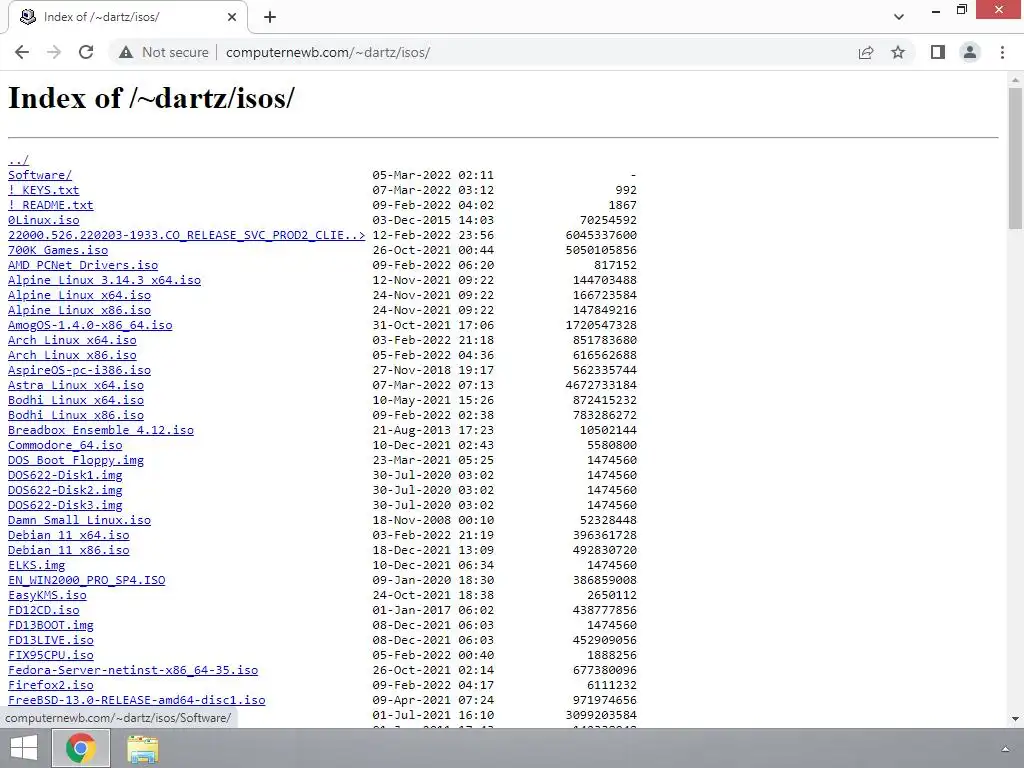Close the Index of /~dartz/isos/ tab
Screen dimensions: 1024x768
[x=232, y=17]
